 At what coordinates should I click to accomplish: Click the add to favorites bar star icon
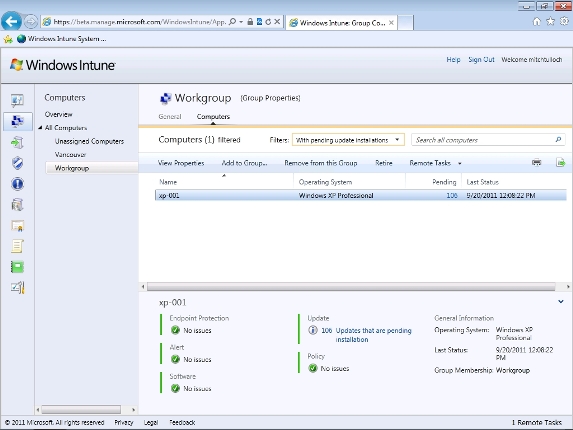(8, 39)
